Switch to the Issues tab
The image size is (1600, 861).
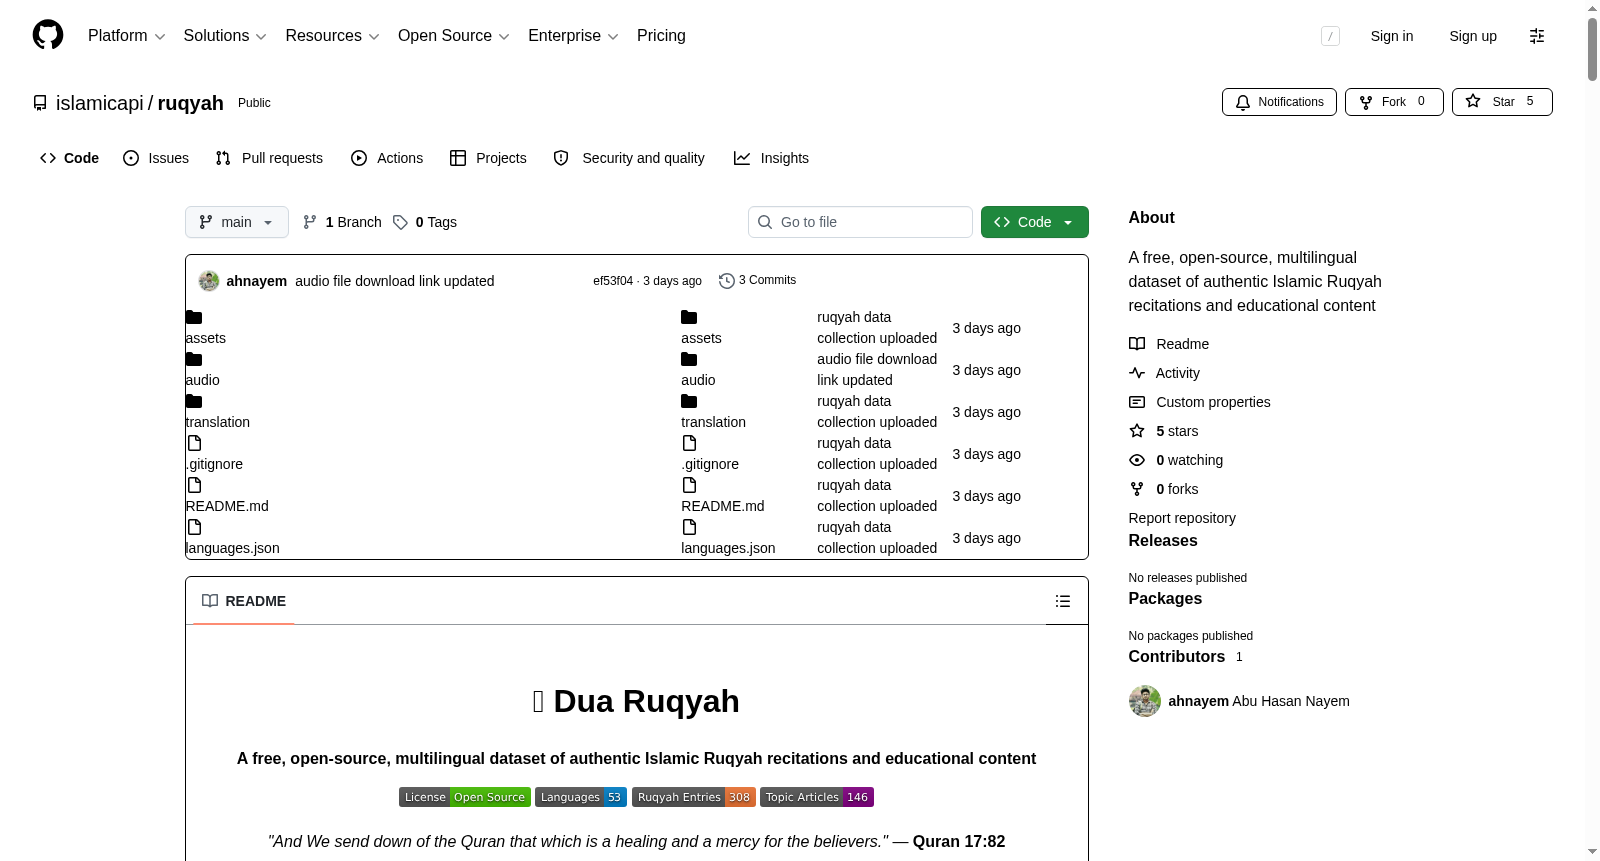pyautogui.click(x=156, y=158)
